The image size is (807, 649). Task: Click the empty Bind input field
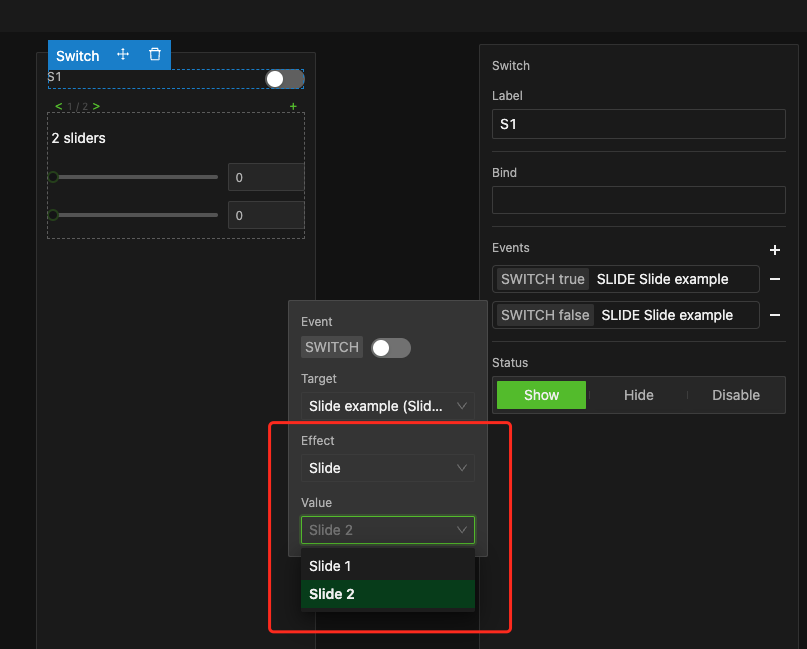(x=639, y=200)
